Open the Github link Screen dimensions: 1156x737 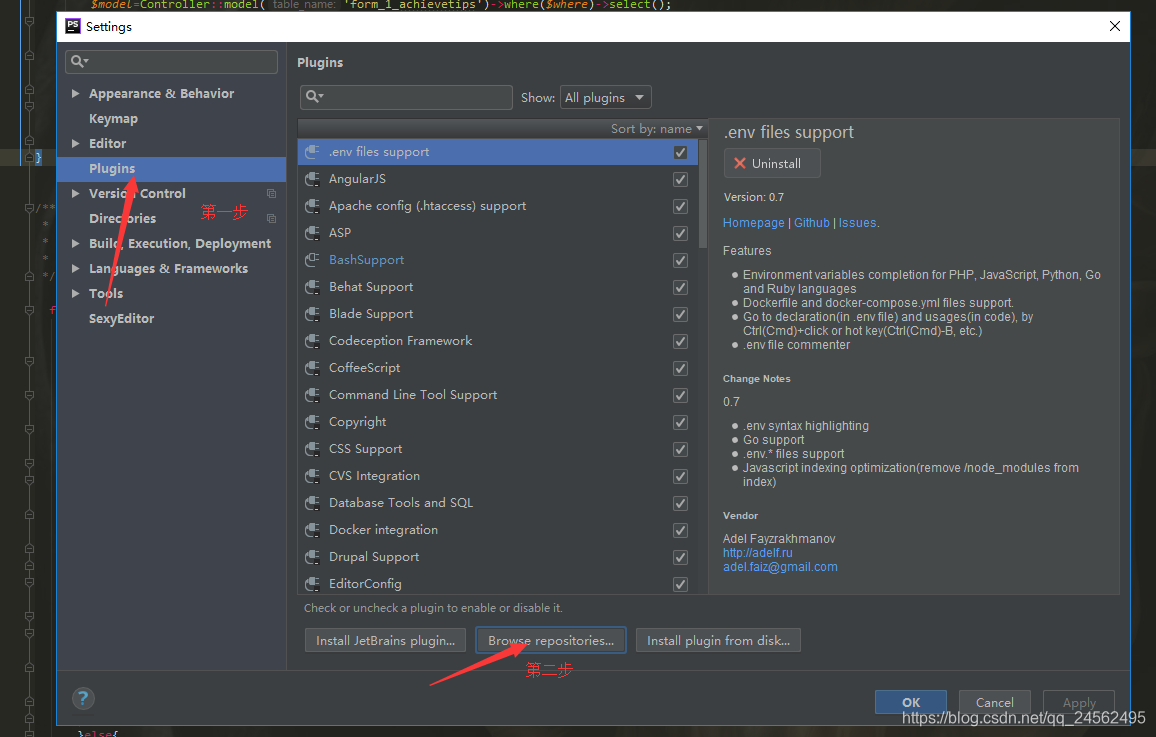click(812, 223)
